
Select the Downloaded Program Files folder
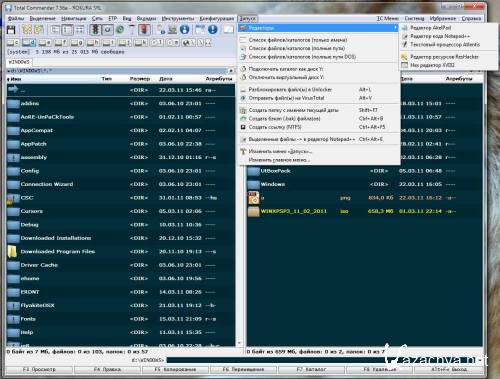point(121,252)
